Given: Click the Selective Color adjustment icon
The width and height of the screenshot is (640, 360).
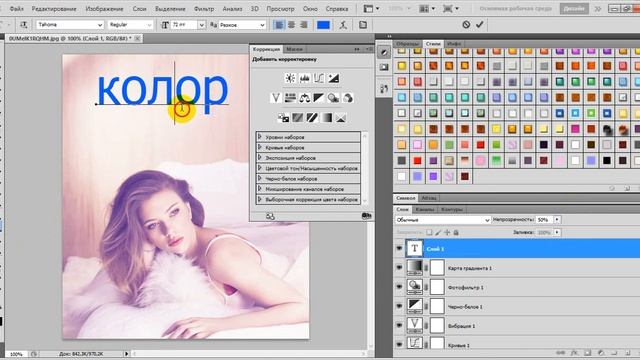Looking at the screenshot, I should (341, 118).
